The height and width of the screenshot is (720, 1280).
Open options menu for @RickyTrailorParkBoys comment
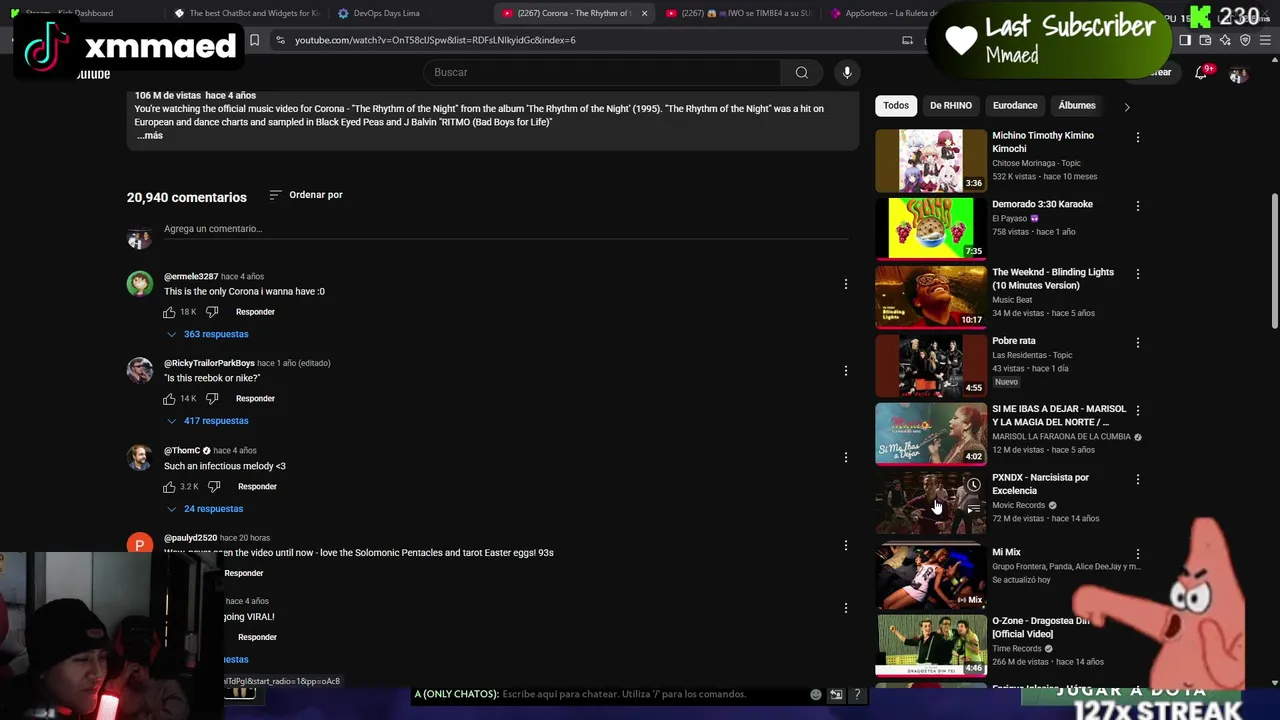click(x=846, y=371)
